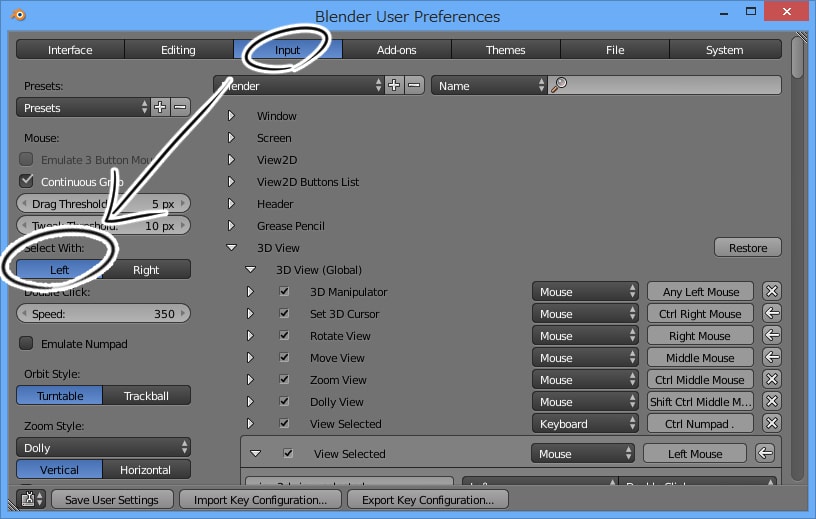Click Export Key Configuration button
The image size is (816, 519).
click(x=428, y=499)
